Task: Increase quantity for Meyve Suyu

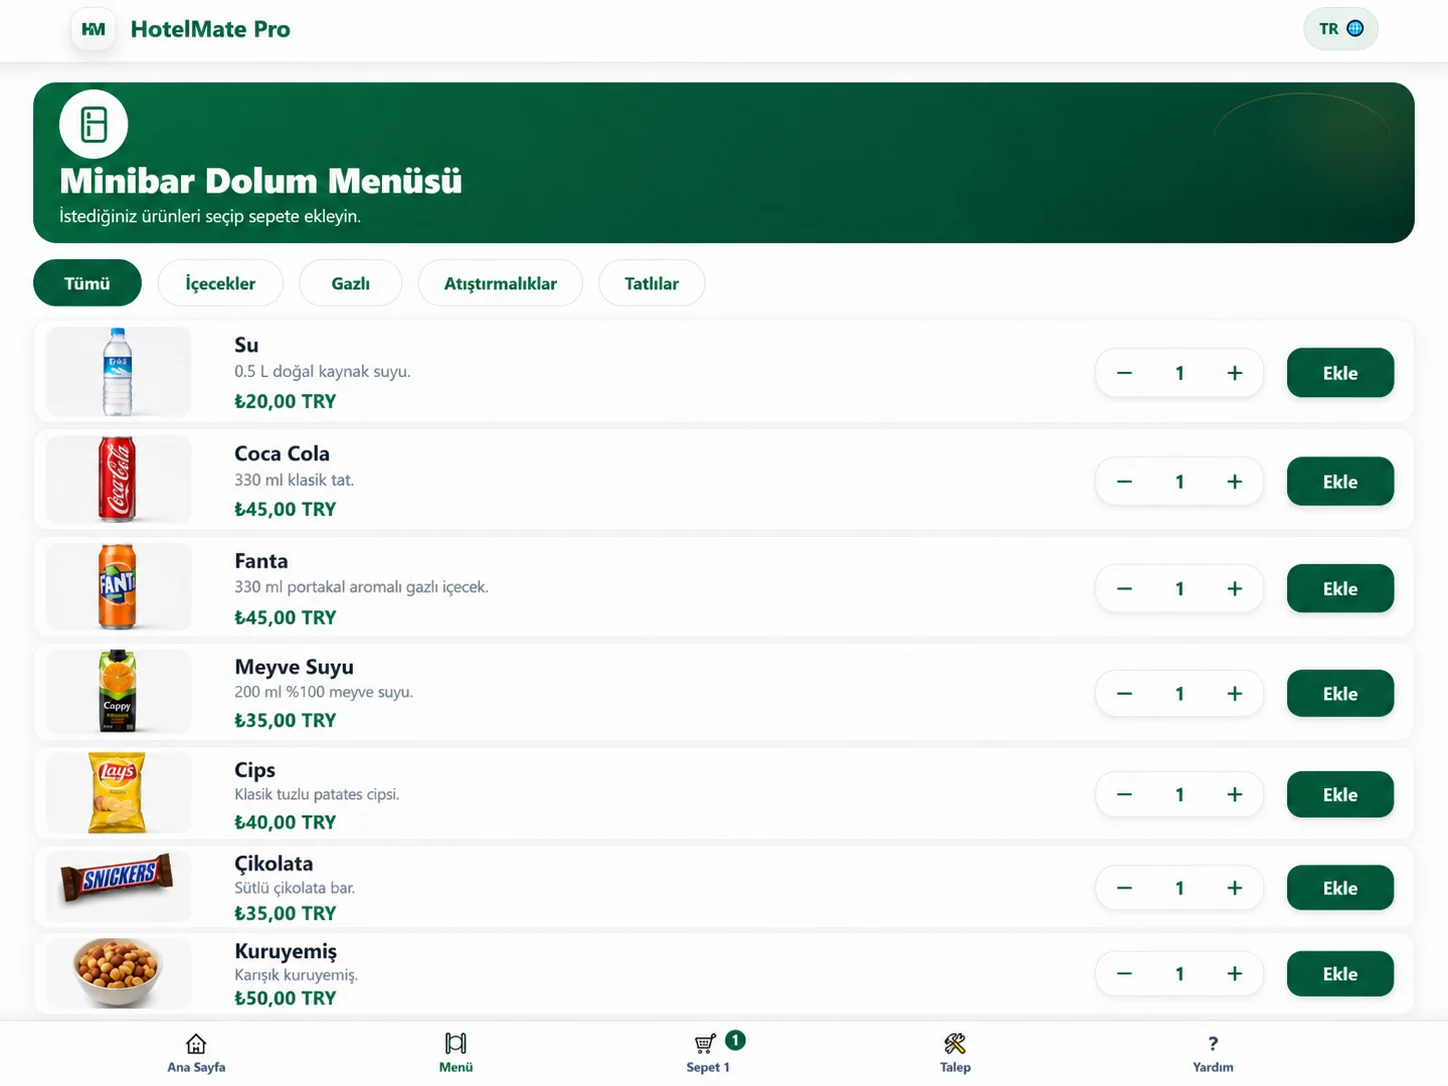Action: (x=1235, y=693)
